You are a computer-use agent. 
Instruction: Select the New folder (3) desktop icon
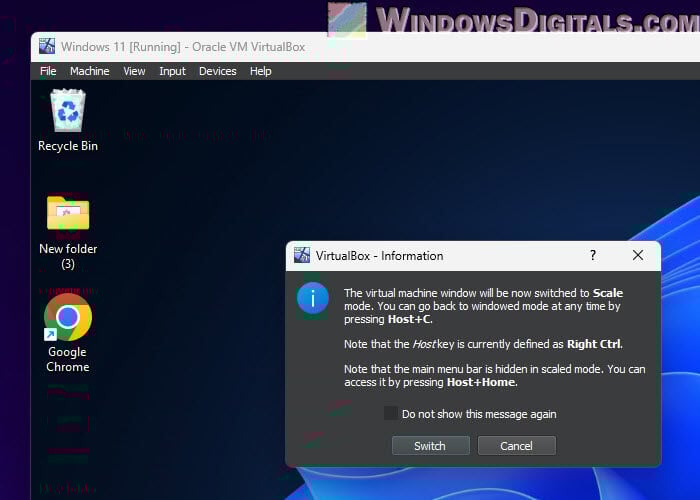pyautogui.click(x=68, y=212)
